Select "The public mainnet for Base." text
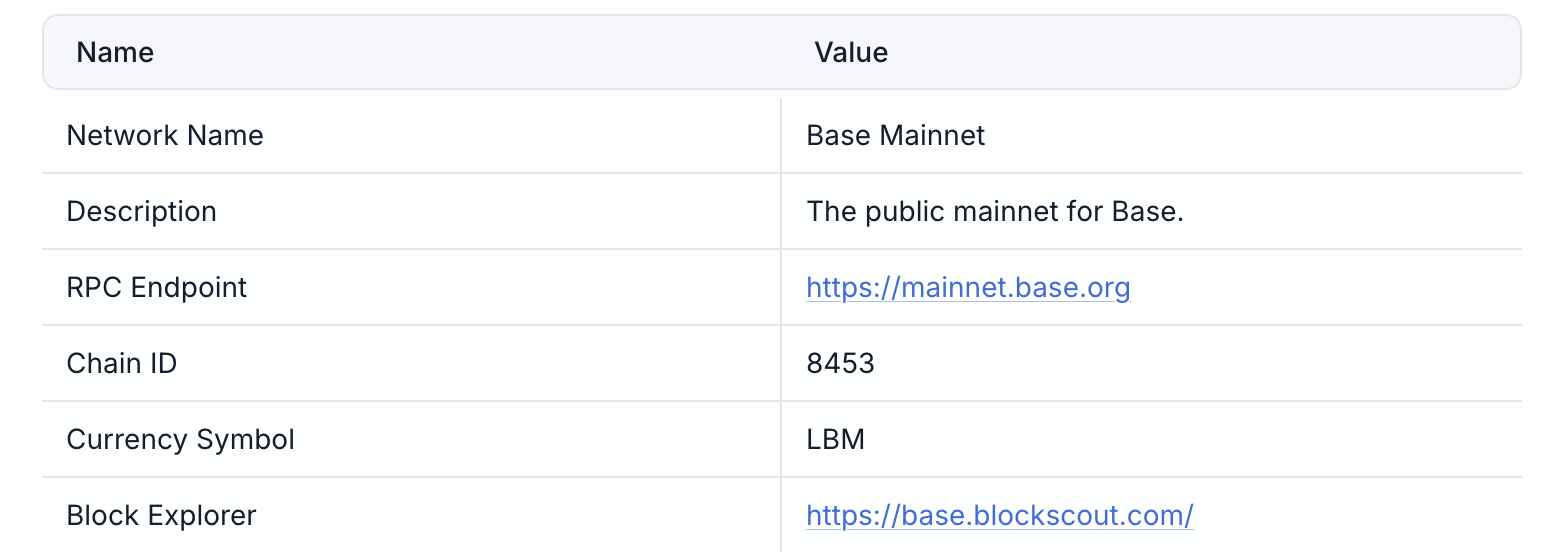Viewport: 1562px width, 558px height. click(994, 212)
